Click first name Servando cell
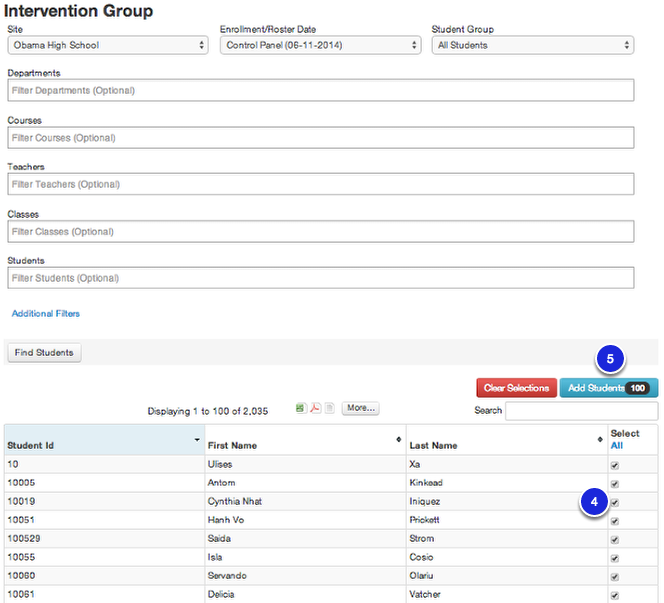Viewport: 664px width, 603px height. tap(305, 576)
